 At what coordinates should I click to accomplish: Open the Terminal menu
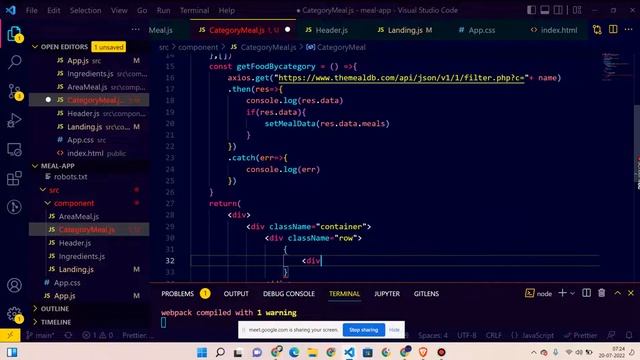pyautogui.click(x=194, y=11)
